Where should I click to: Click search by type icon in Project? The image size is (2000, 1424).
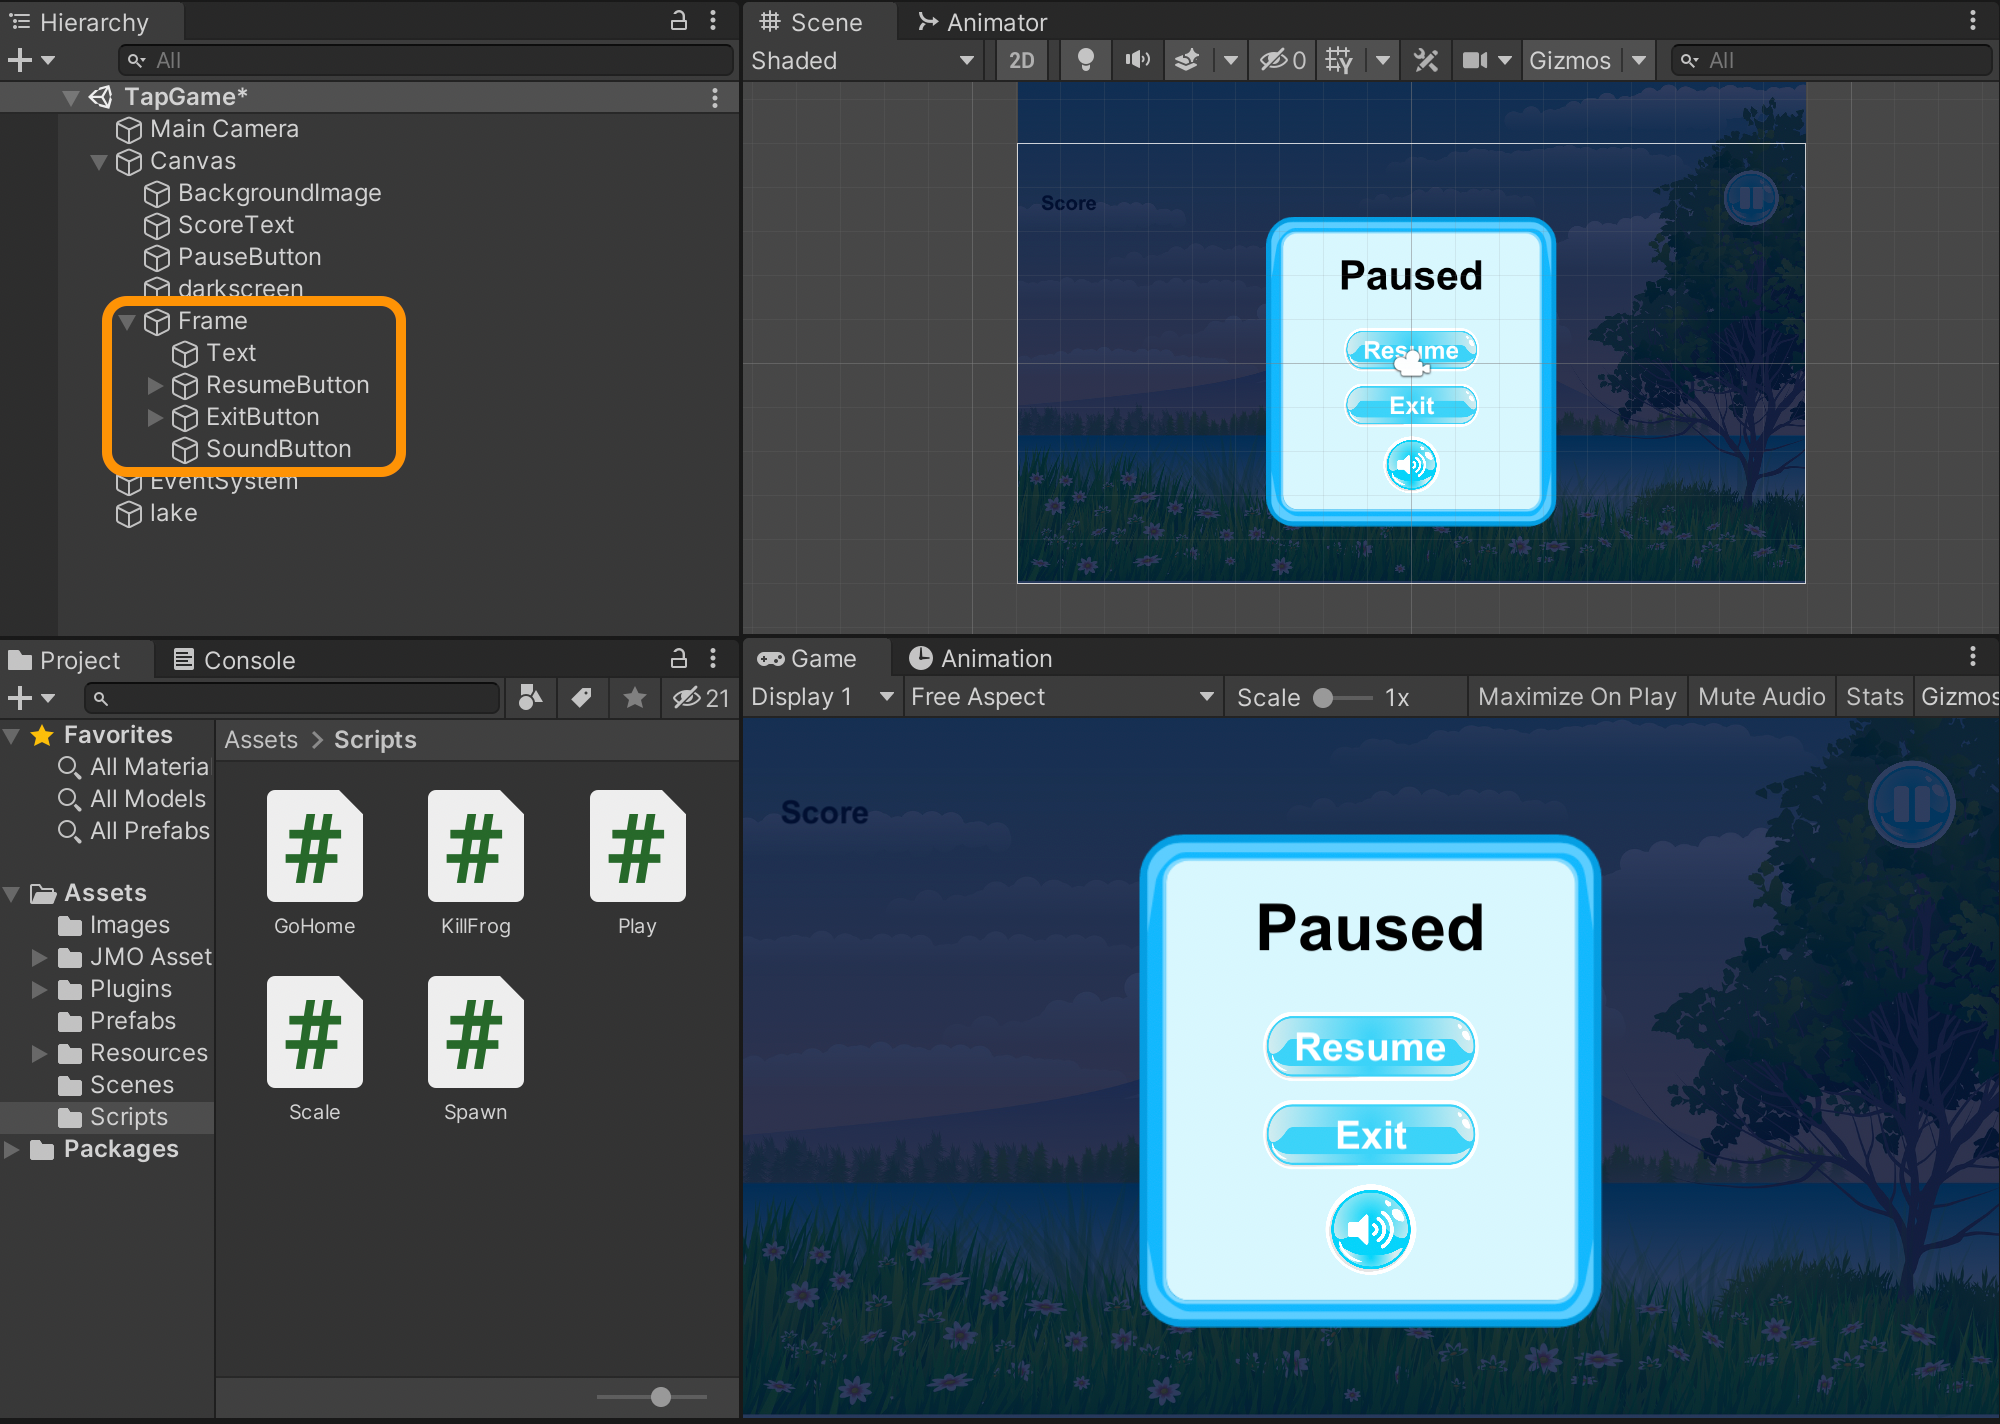pyautogui.click(x=530, y=698)
